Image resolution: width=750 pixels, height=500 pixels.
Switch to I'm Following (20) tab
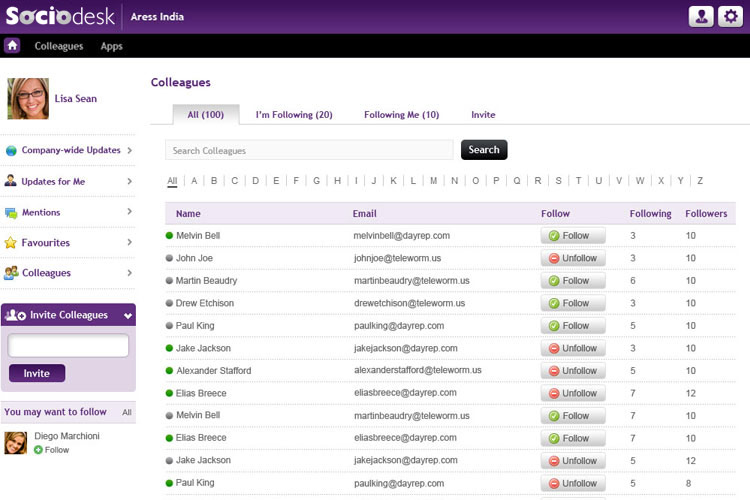pyautogui.click(x=294, y=115)
